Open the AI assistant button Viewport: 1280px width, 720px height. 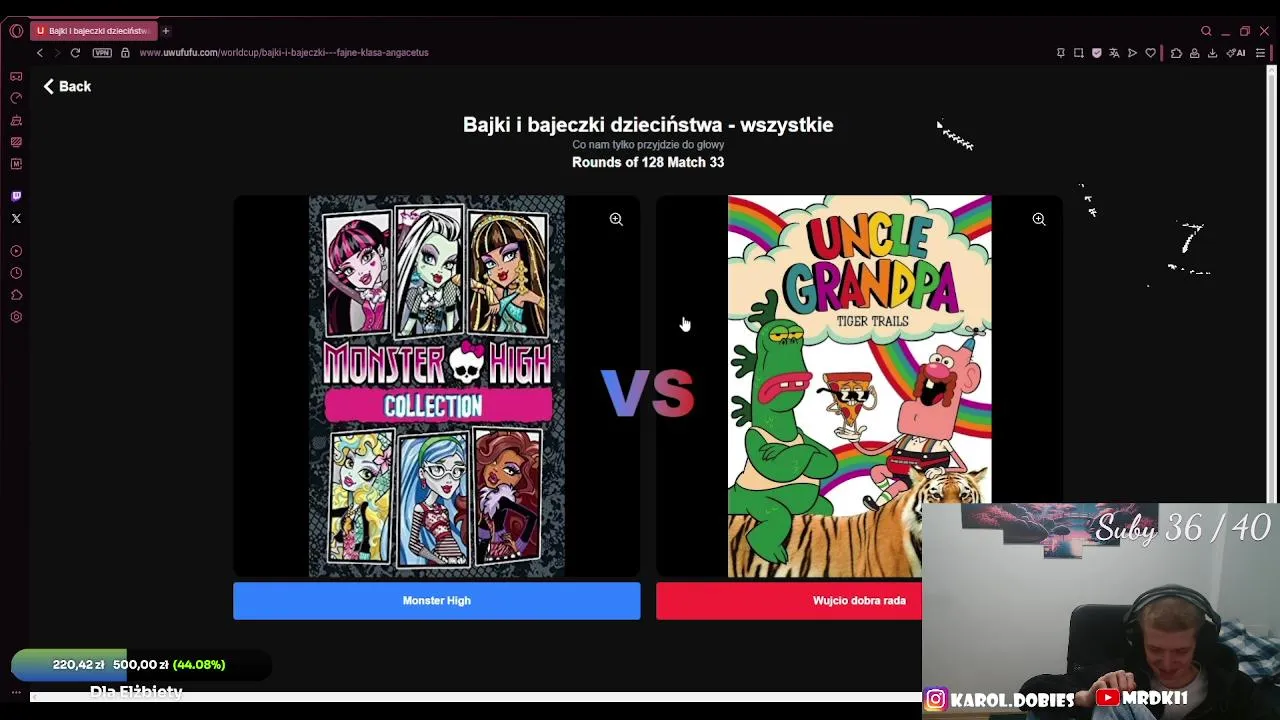point(1236,53)
